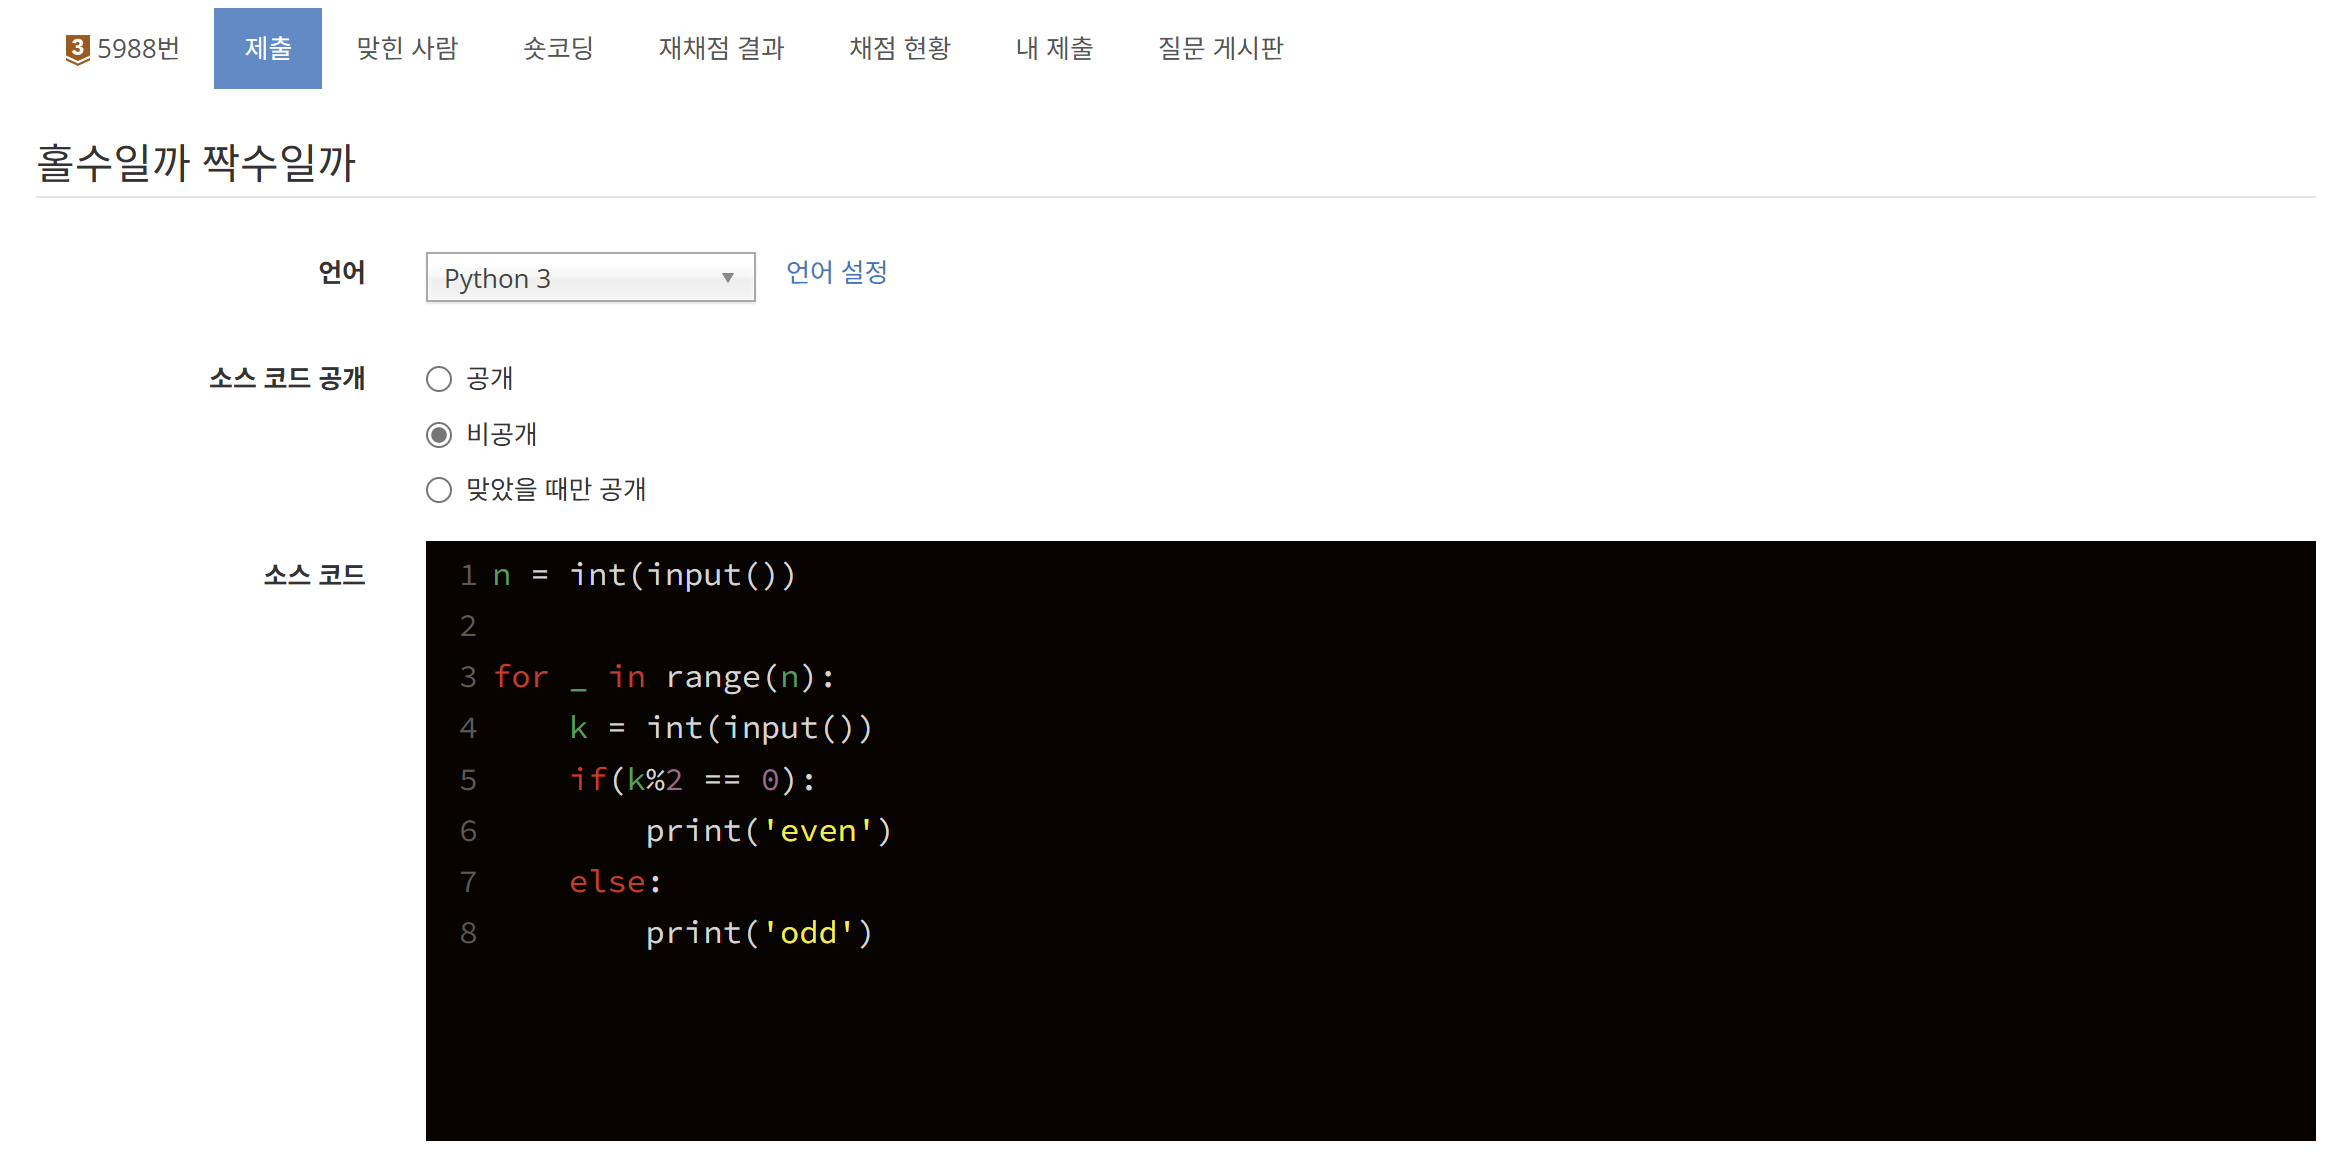Image resolution: width=2349 pixels, height=1154 pixels.
Task: Open the 언어 설정 link
Action: point(836,272)
